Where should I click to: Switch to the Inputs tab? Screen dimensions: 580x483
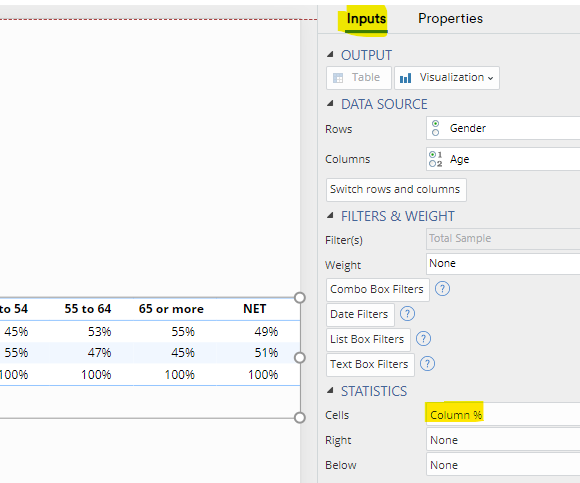pos(366,18)
